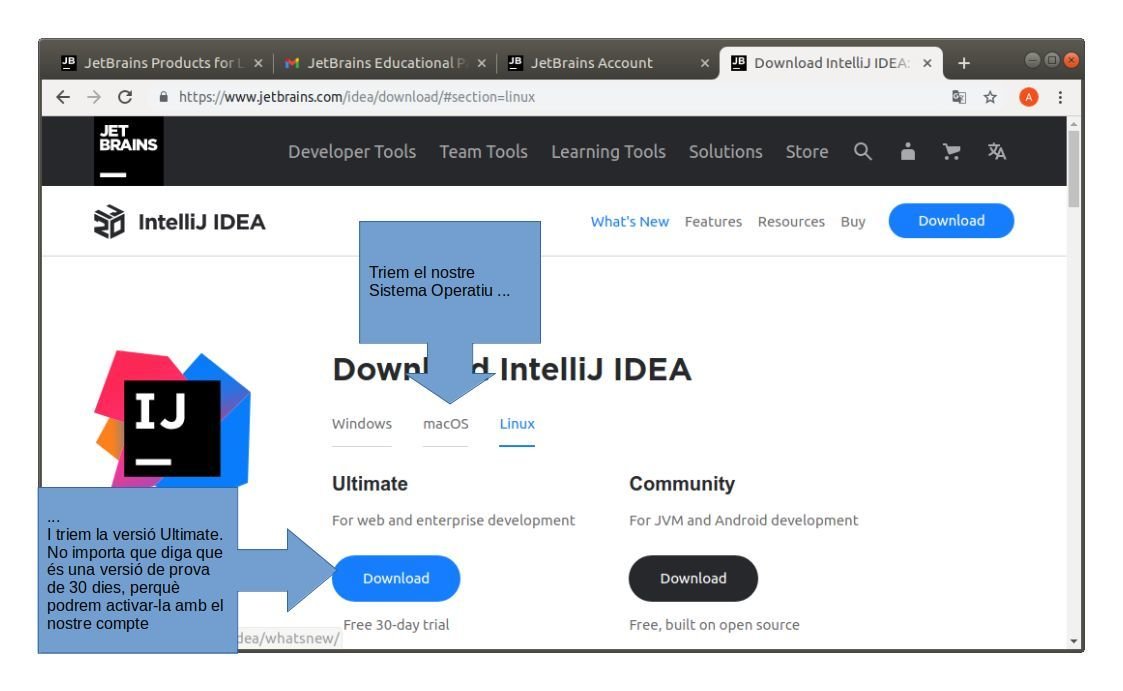Viewport: 1123px width, 691px height.
Task: Close the JetBrains Account tab
Action: tap(705, 63)
